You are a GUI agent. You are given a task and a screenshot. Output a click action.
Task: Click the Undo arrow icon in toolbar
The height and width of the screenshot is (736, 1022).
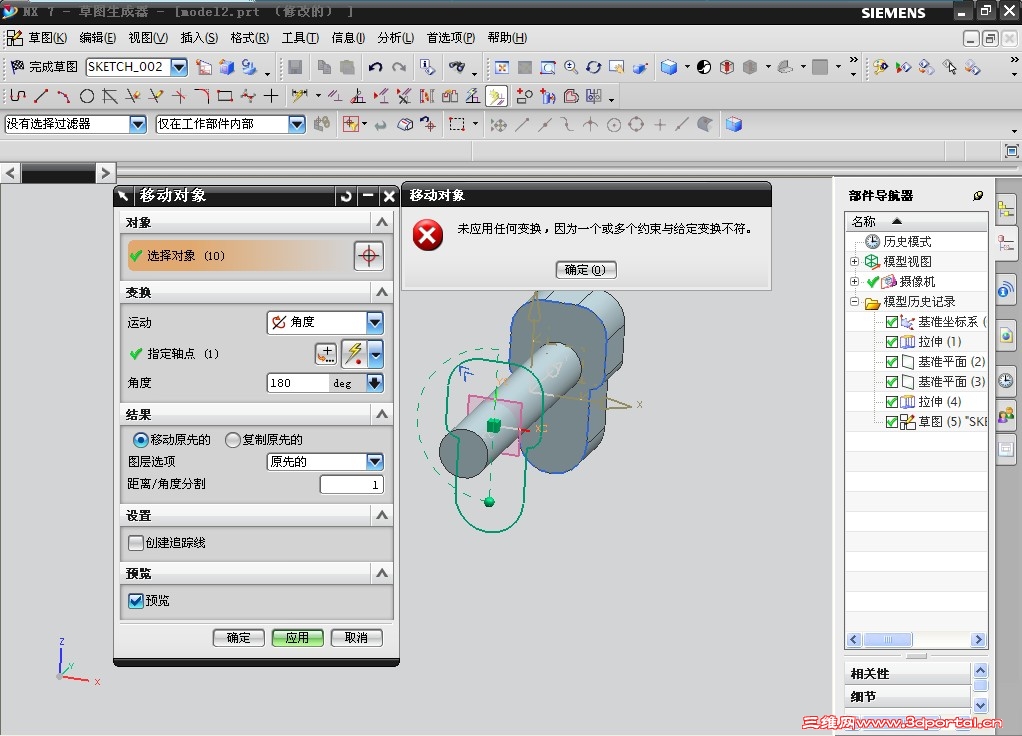click(x=375, y=66)
